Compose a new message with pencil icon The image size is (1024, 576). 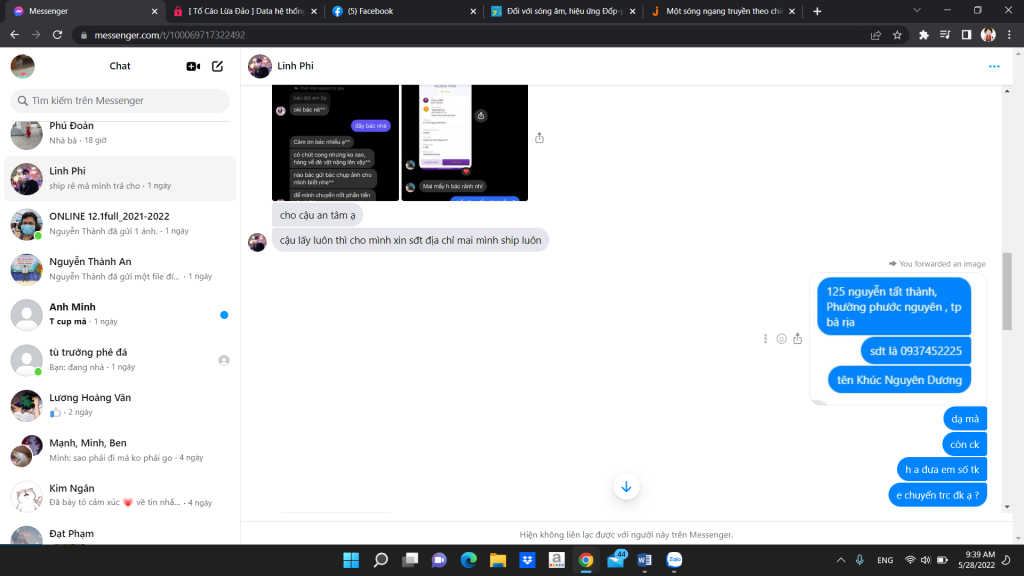pyautogui.click(x=217, y=66)
